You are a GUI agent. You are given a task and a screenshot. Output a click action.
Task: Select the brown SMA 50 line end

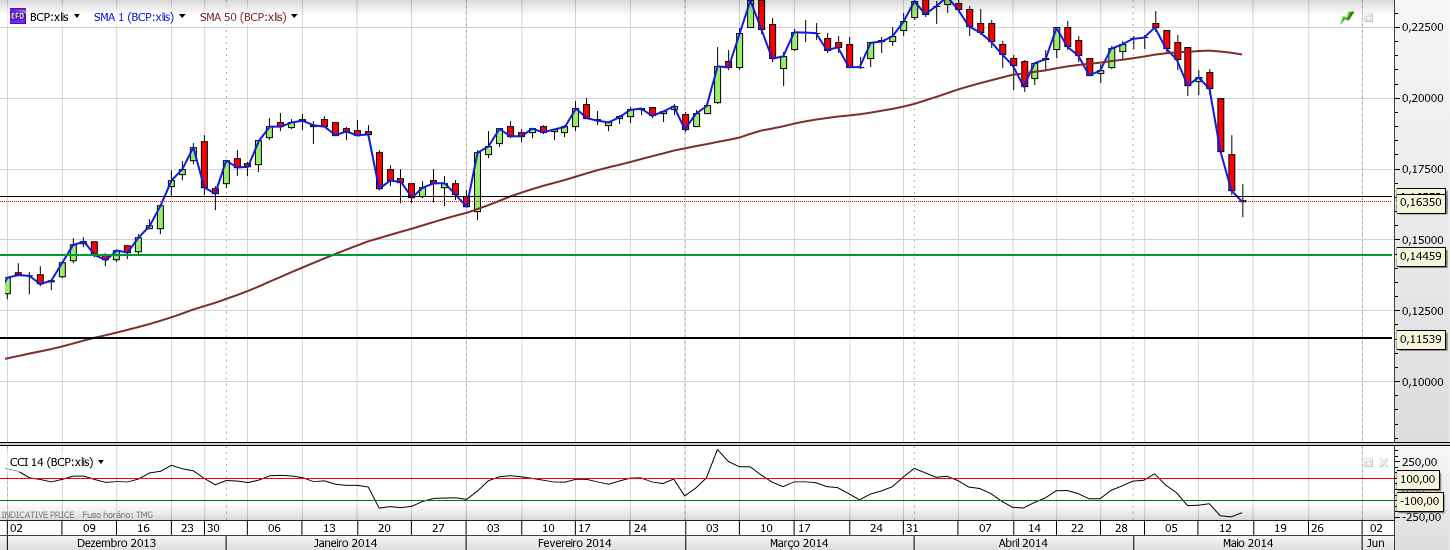pyautogui.click(x=1241, y=54)
